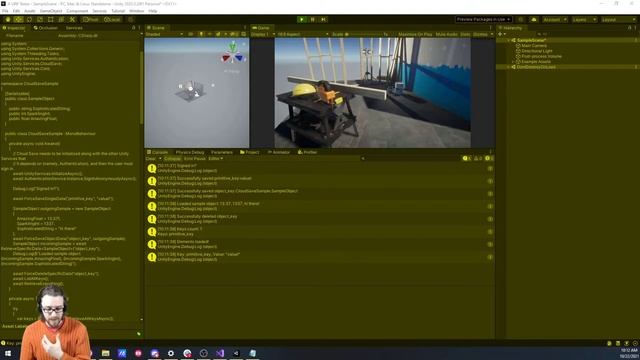Viewport: 640px width, 360px height.
Task: Switch to the Console tab
Action: point(158,152)
